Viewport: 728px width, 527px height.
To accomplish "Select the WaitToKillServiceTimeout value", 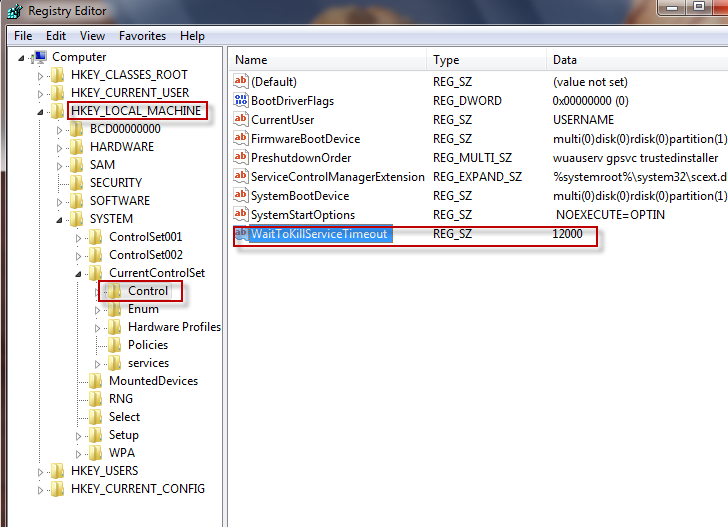I will 319,234.
